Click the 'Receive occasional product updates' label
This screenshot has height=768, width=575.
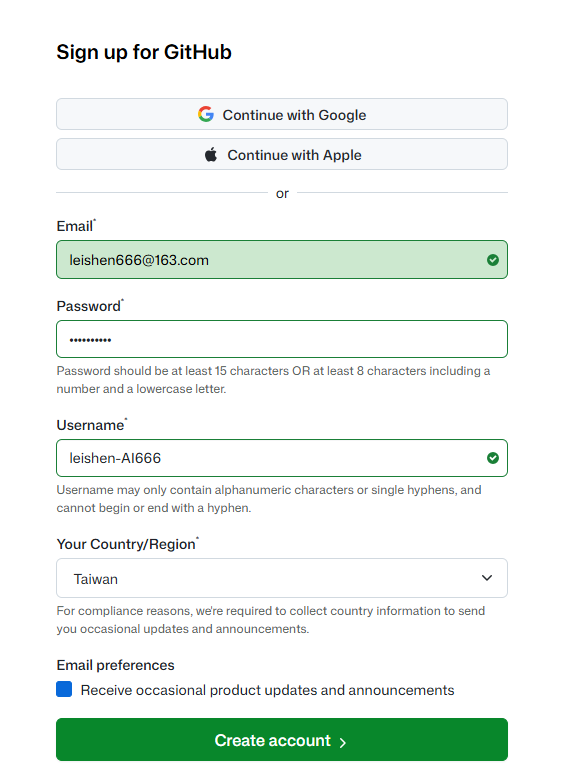click(x=267, y=690)
